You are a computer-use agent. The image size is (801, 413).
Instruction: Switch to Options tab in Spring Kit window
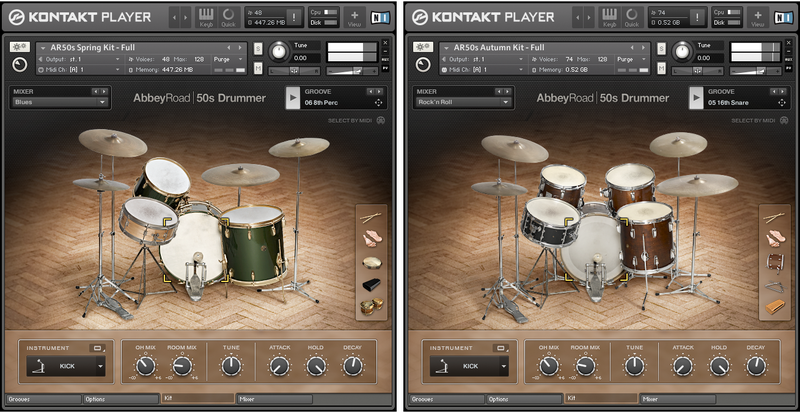coord(121,399)
